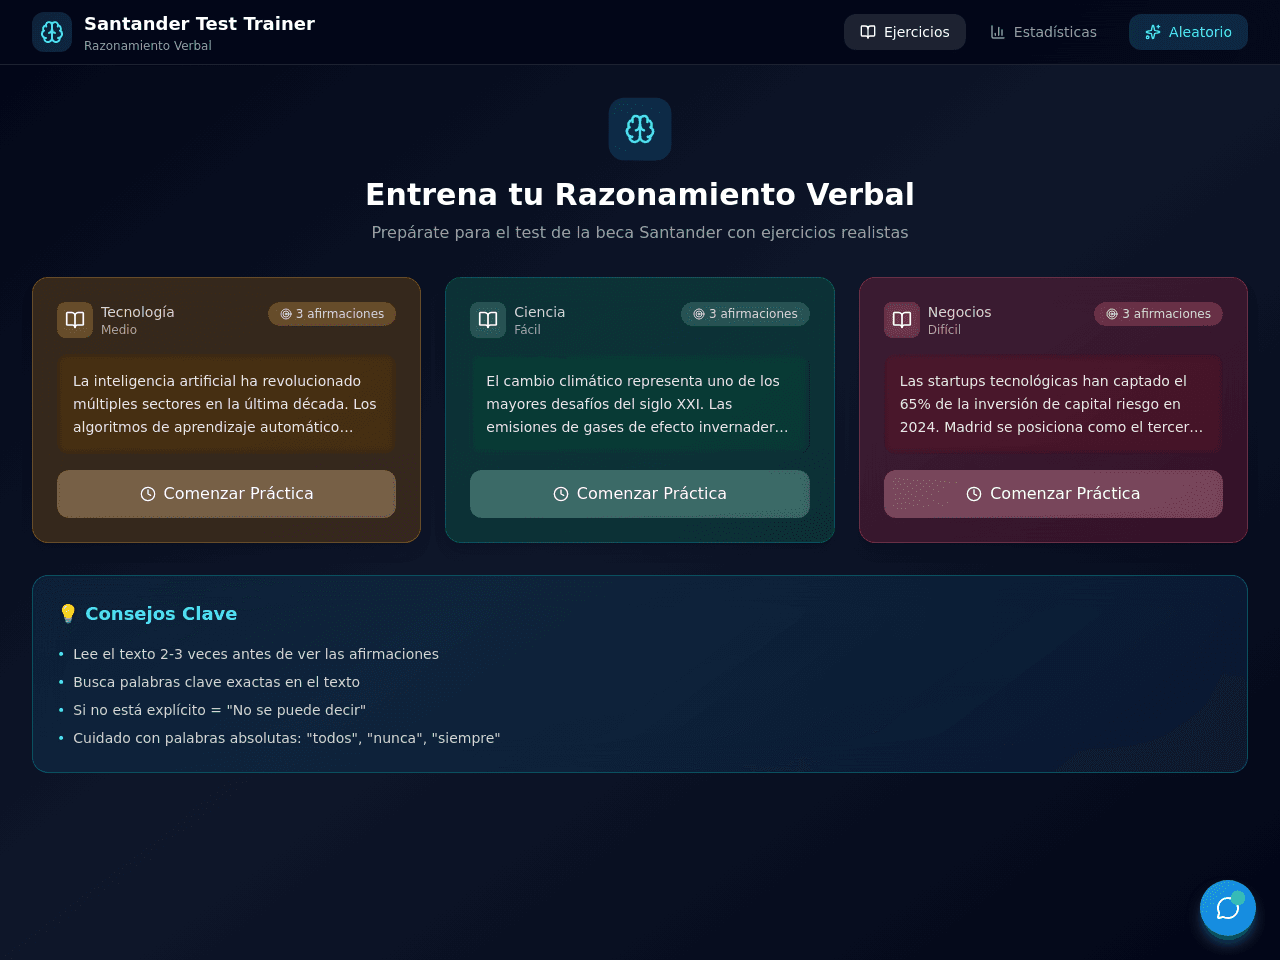This screenshot has width=1280, height=960.
Task: Click tip 'Si no está explícito'
Action: (x=219, y=710)
